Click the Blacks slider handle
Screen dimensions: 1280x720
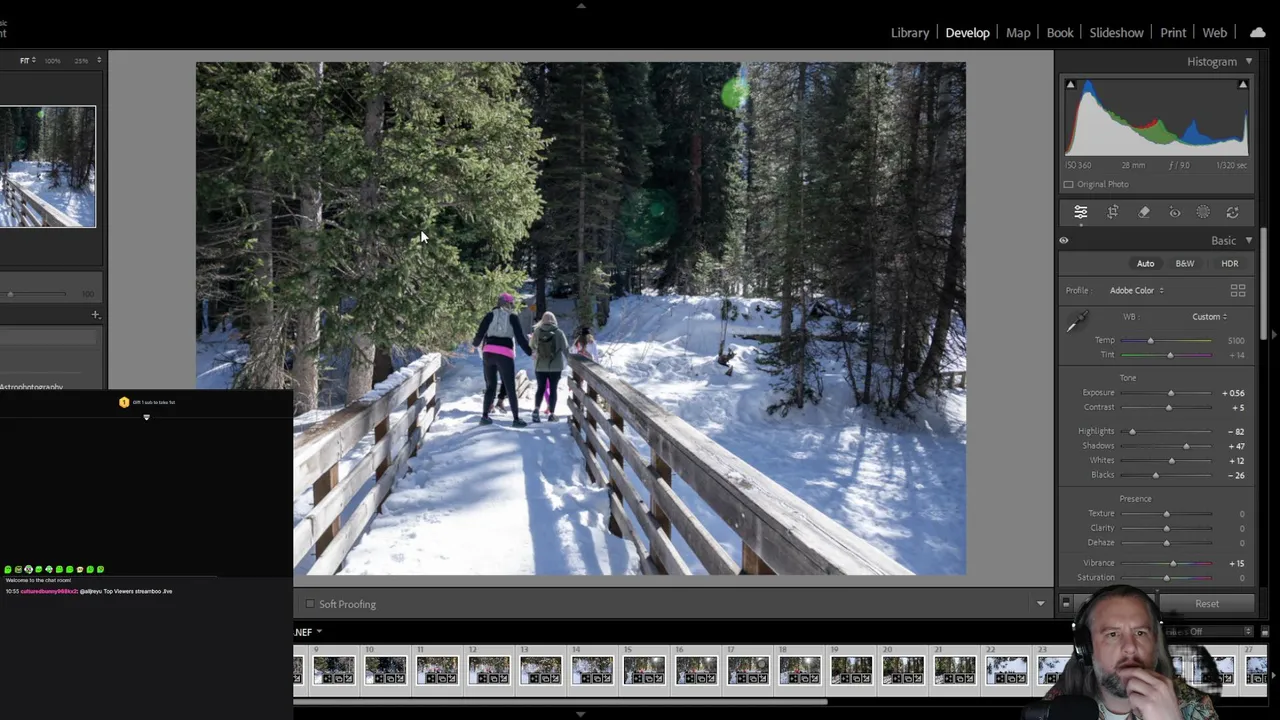point(1156,475)
